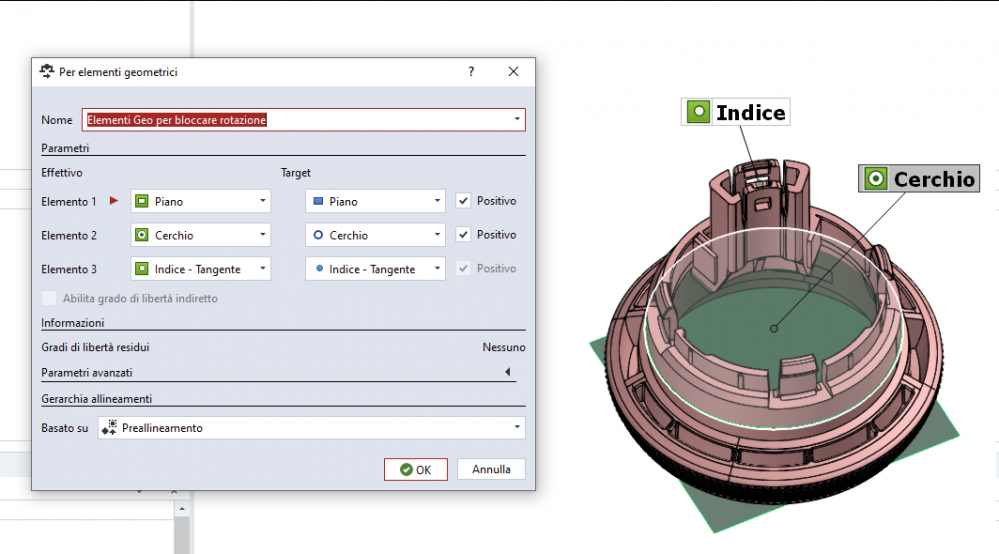The height and width of the screenshot is (554, 999).
Task: Click the red arrow marker beside Elemento 1
Action: tap(114, 201)
